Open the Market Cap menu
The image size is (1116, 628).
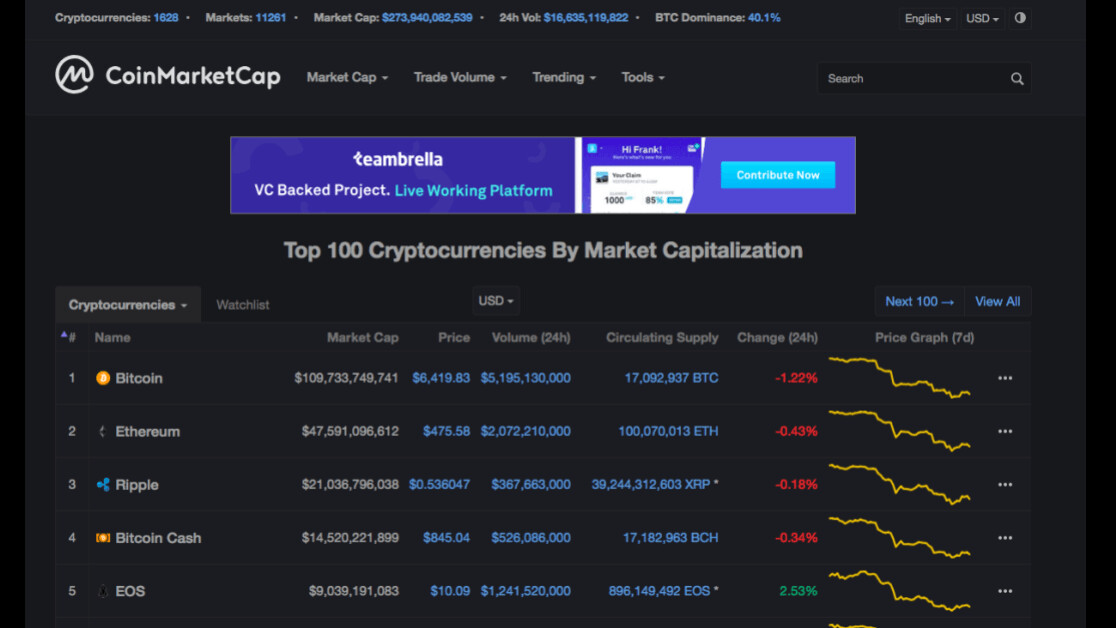(347, 77)
